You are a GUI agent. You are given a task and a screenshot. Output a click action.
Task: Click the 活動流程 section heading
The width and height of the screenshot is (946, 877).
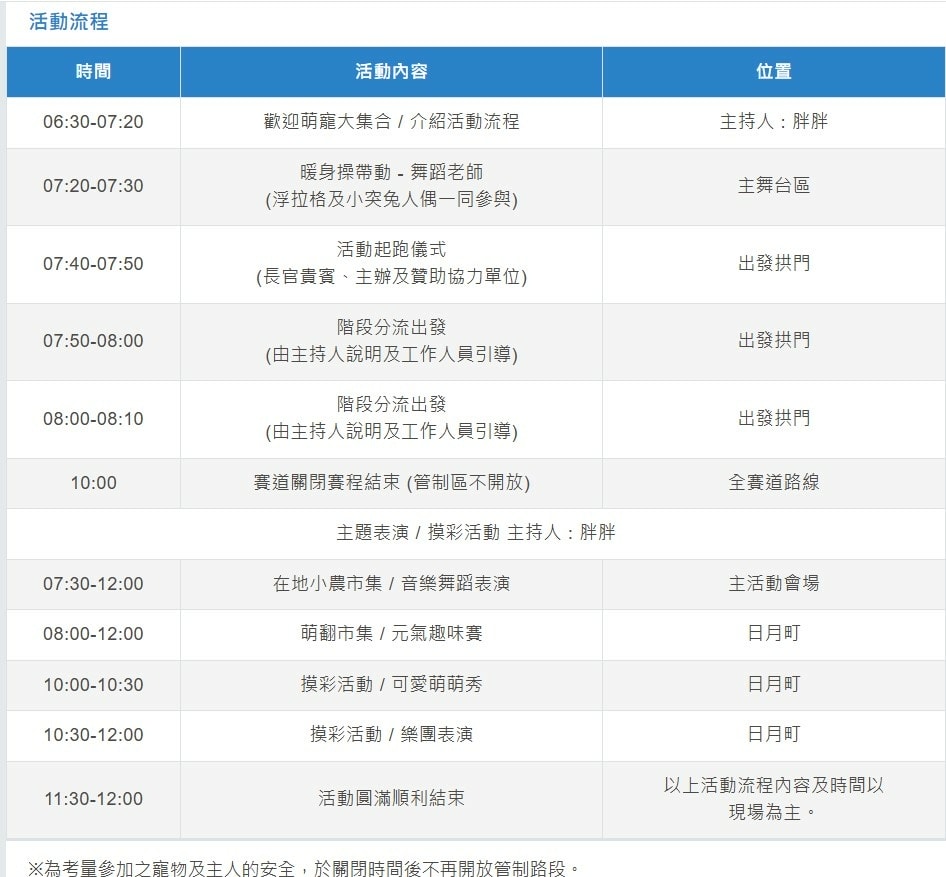(x=69, y=22)
